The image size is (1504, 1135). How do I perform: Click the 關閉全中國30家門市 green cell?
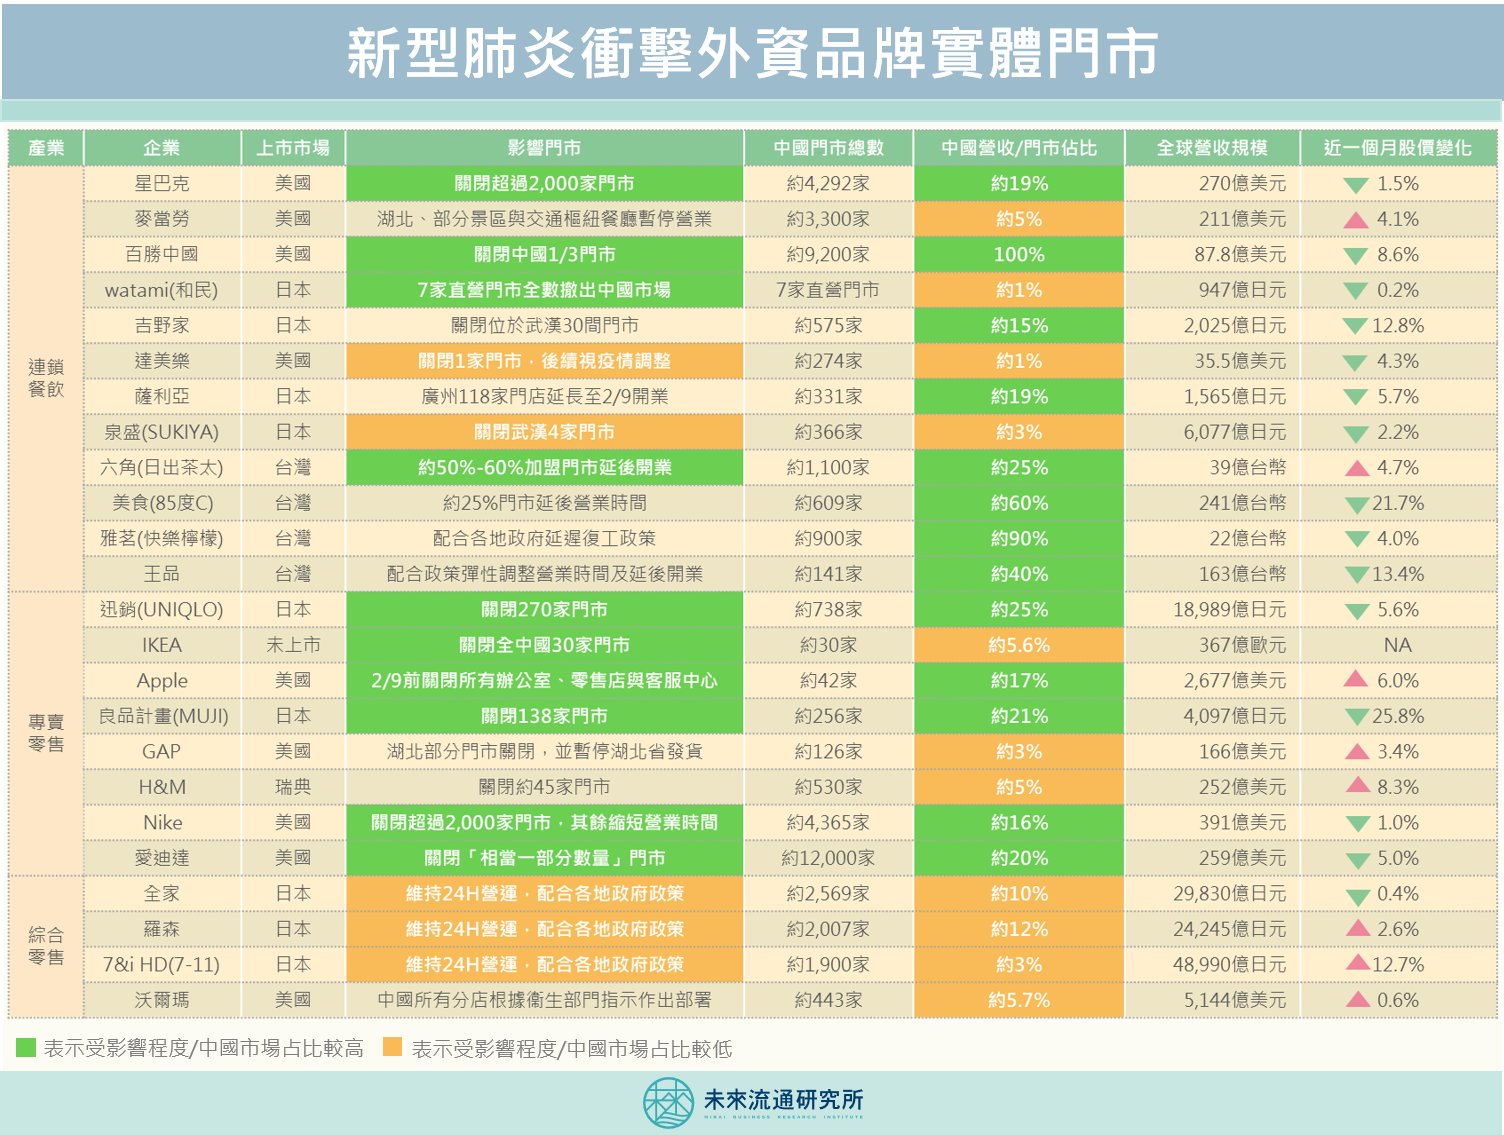click(544, 645)
